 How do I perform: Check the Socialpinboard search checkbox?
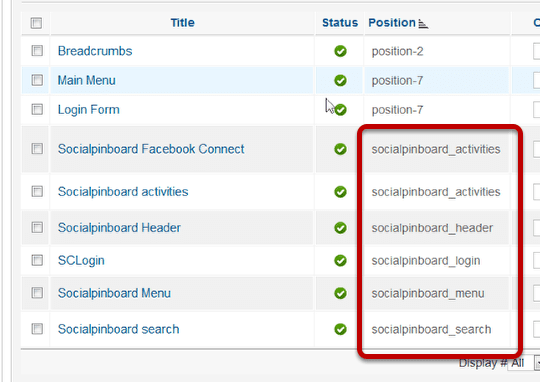[37, 329]
